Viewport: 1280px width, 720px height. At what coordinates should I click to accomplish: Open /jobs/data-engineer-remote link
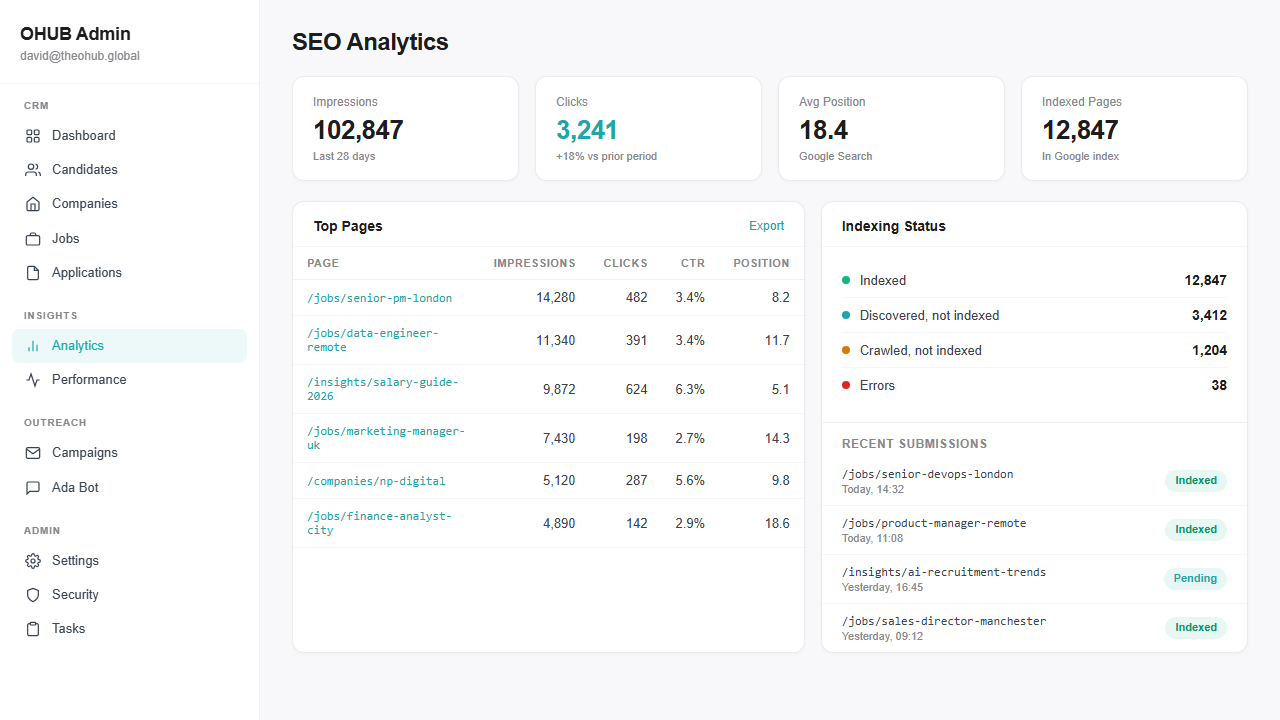372,340
